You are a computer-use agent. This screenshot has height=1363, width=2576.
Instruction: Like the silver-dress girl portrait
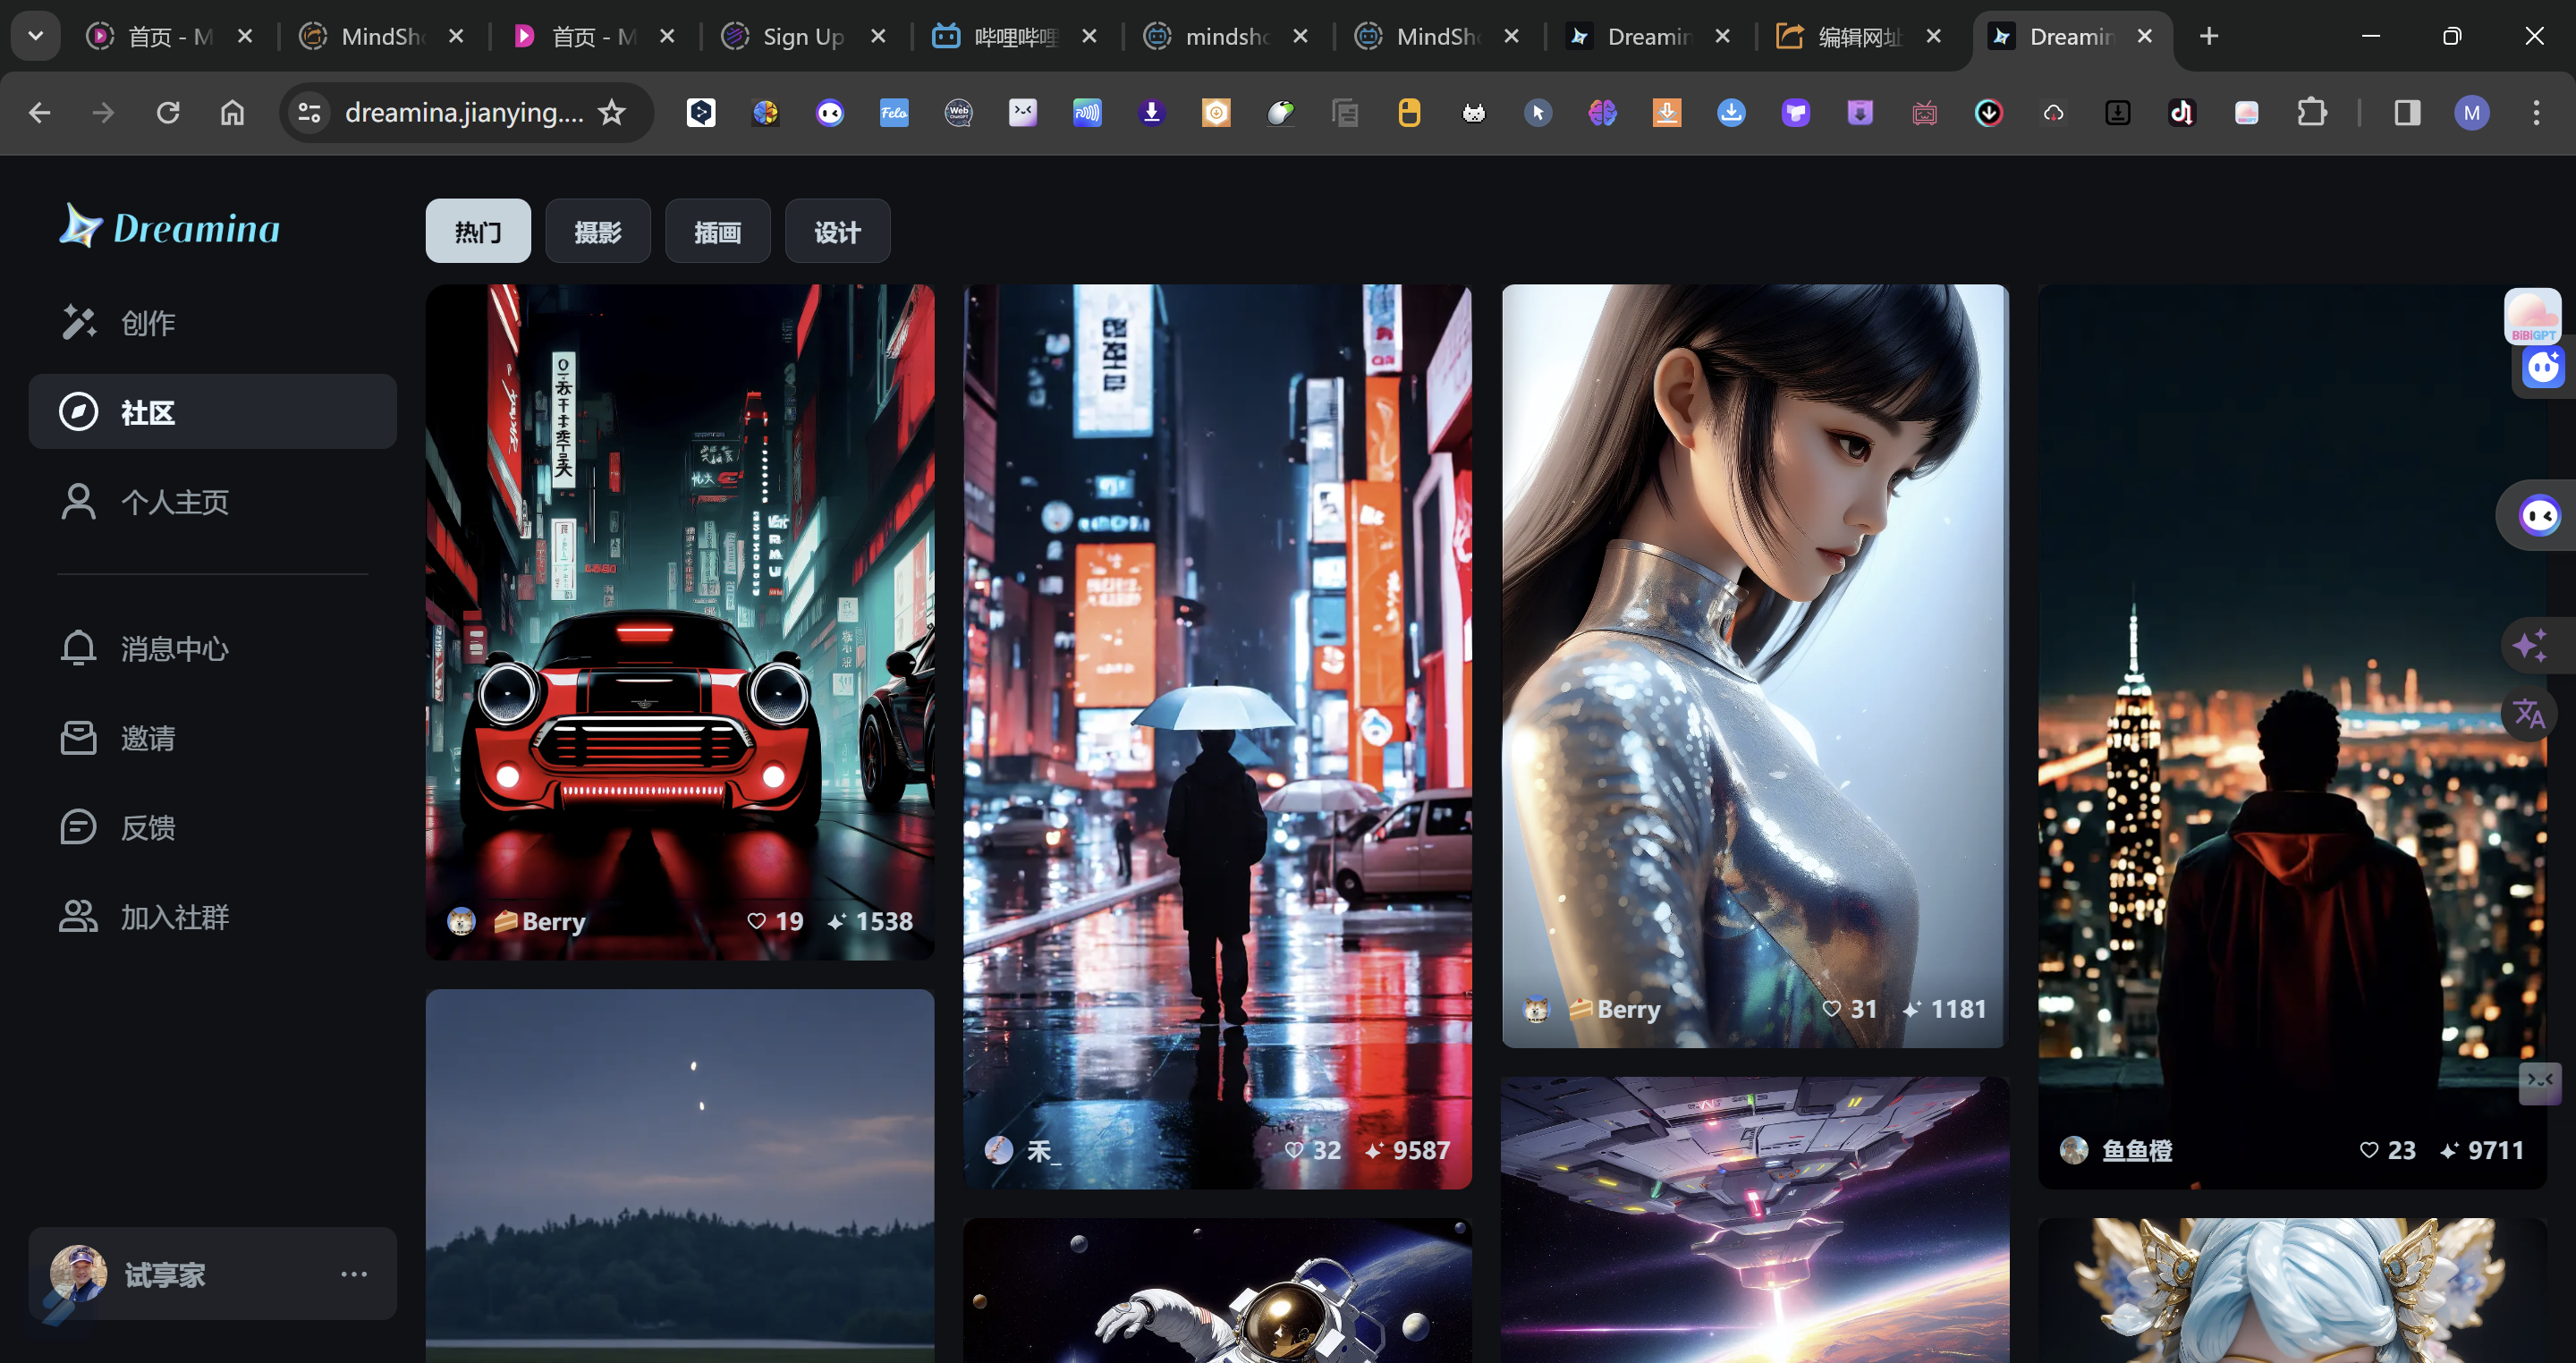click(x=1831, y=1009)
